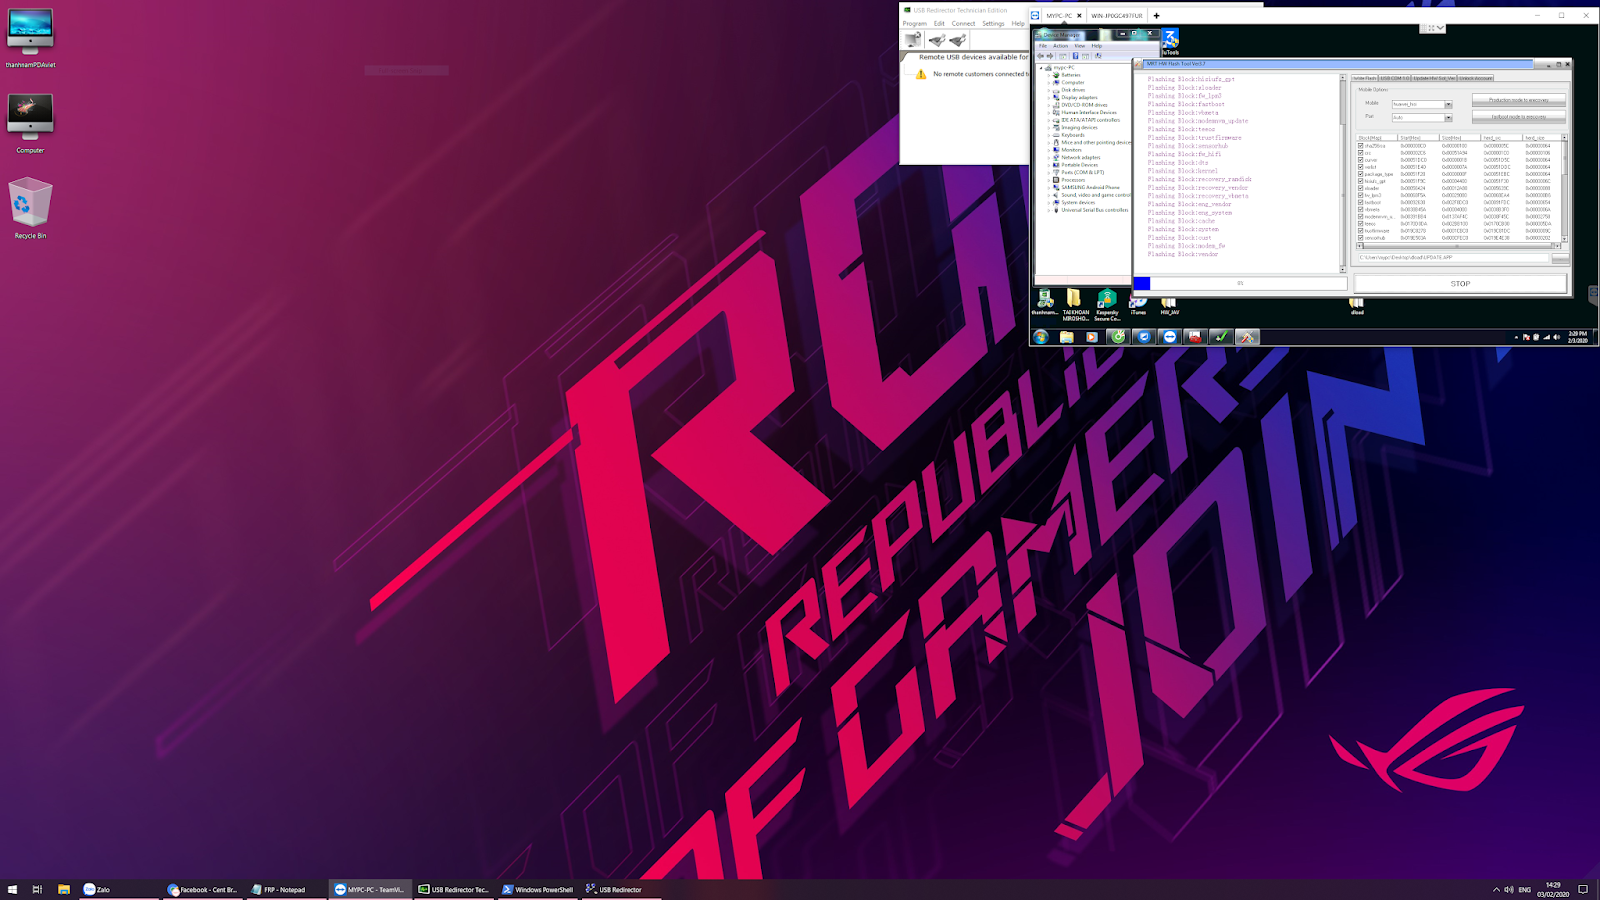This screenshot has height=900, width=1600.
Task: Expand Keyboards node in Device Manager
Action: (1049, 135)
